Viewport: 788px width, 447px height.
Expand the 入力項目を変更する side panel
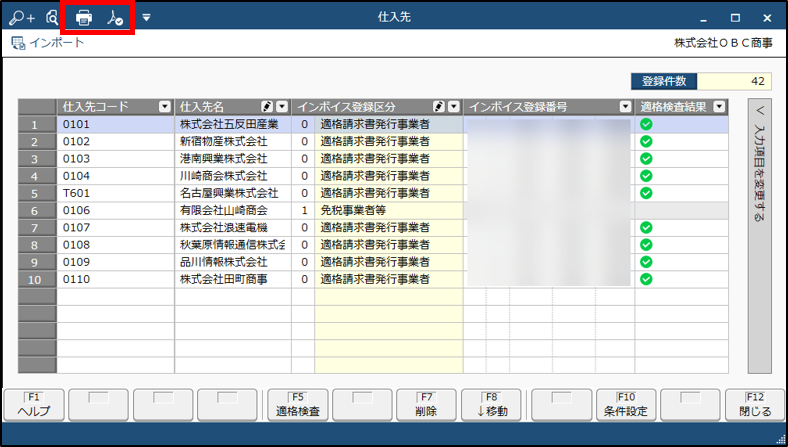point(759,236)
